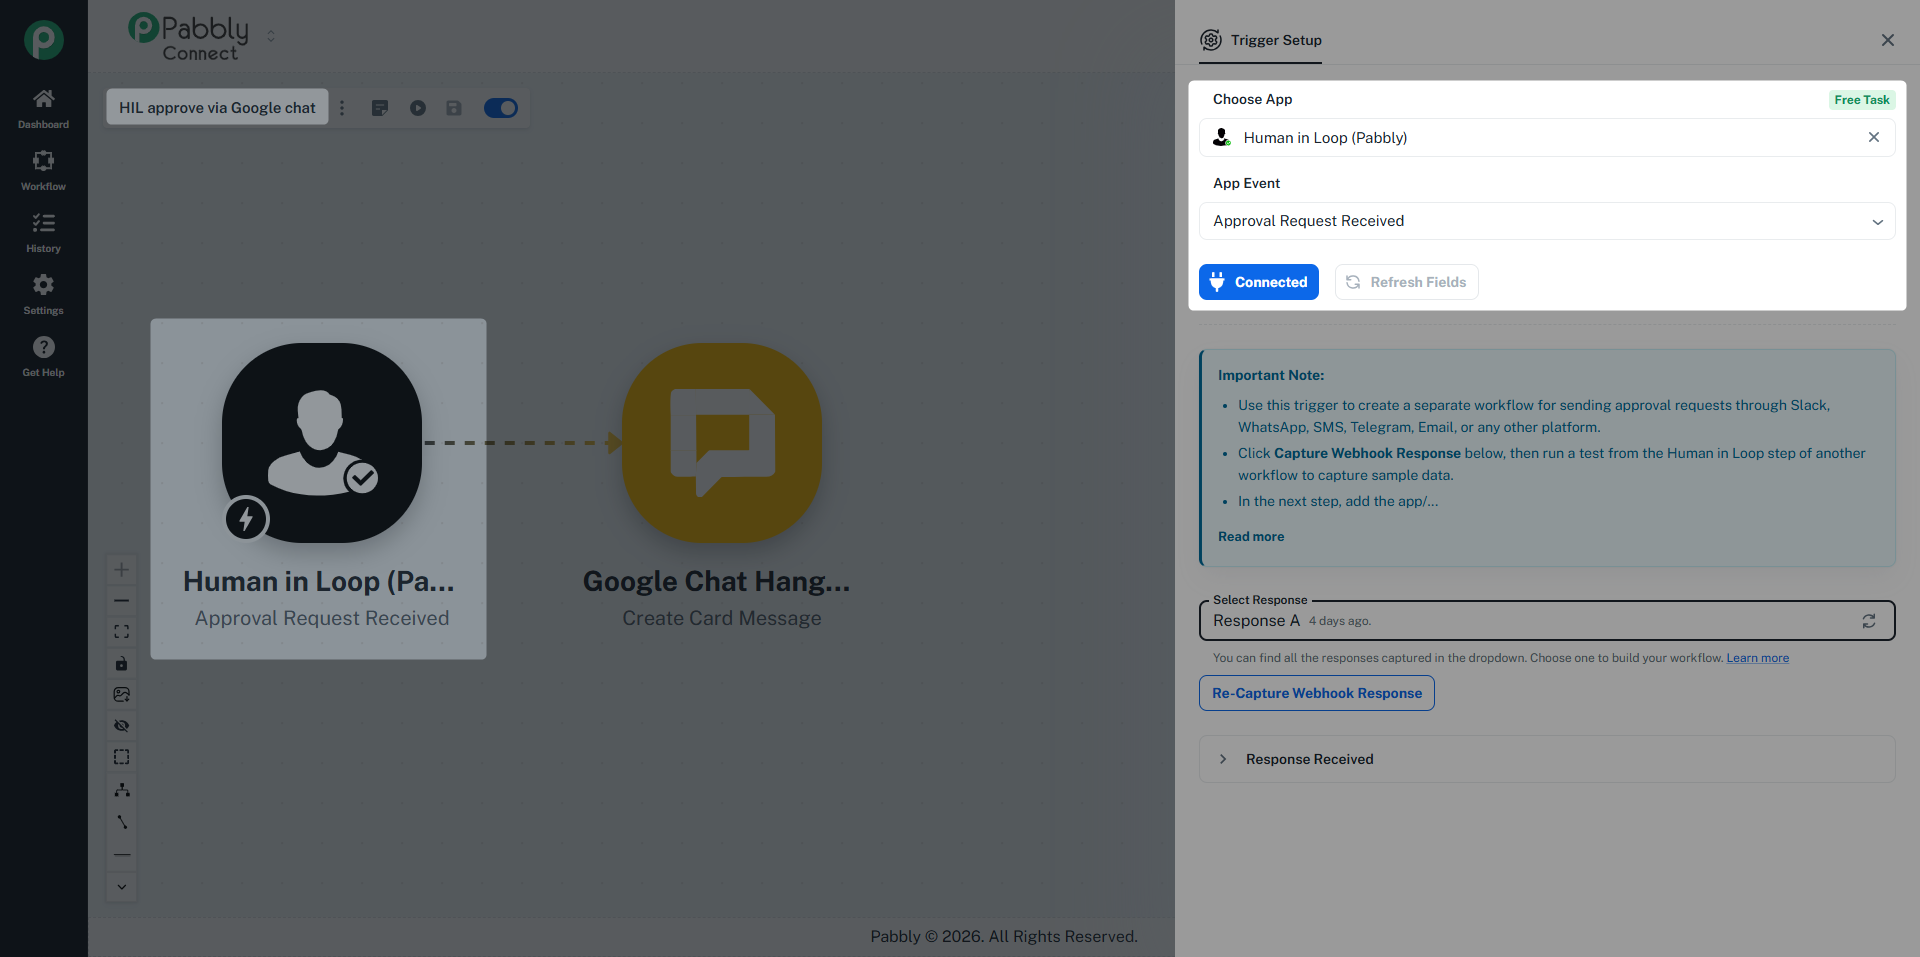Open the three-dot workflow options menu
The width and height of the screenshot is (1920, 957).
(342, 108)
